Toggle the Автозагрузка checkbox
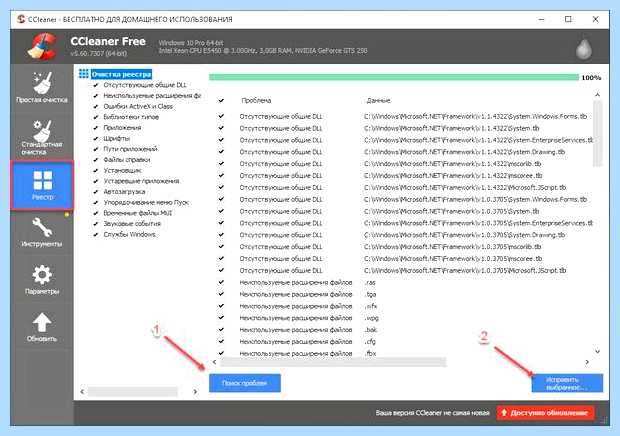 95,192
